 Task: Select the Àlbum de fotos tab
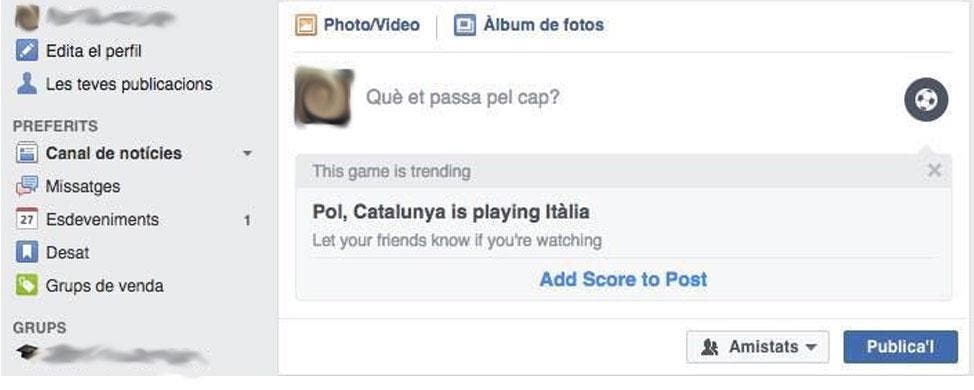tap(529, 25)
